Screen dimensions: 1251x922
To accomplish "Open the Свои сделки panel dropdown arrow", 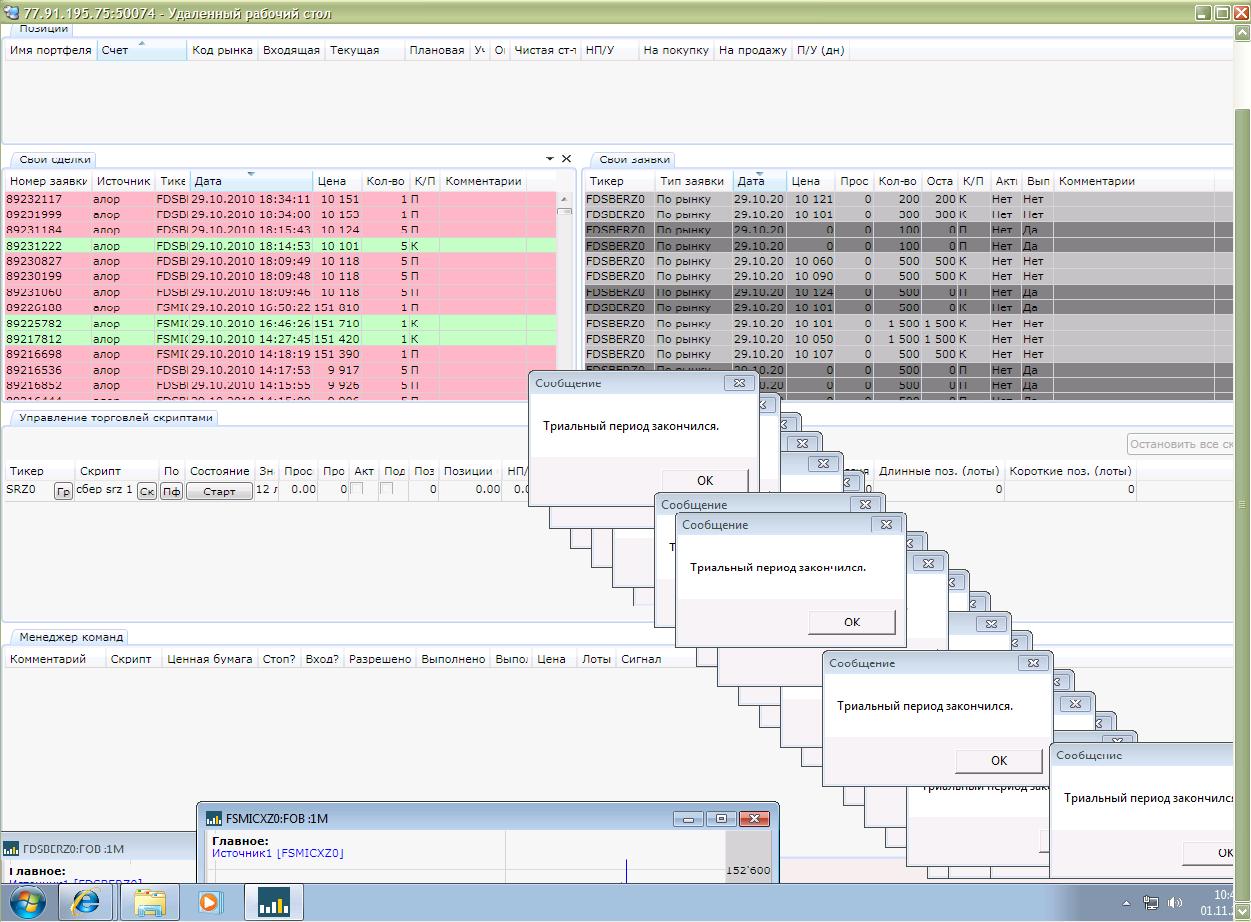I will [549, 159].
